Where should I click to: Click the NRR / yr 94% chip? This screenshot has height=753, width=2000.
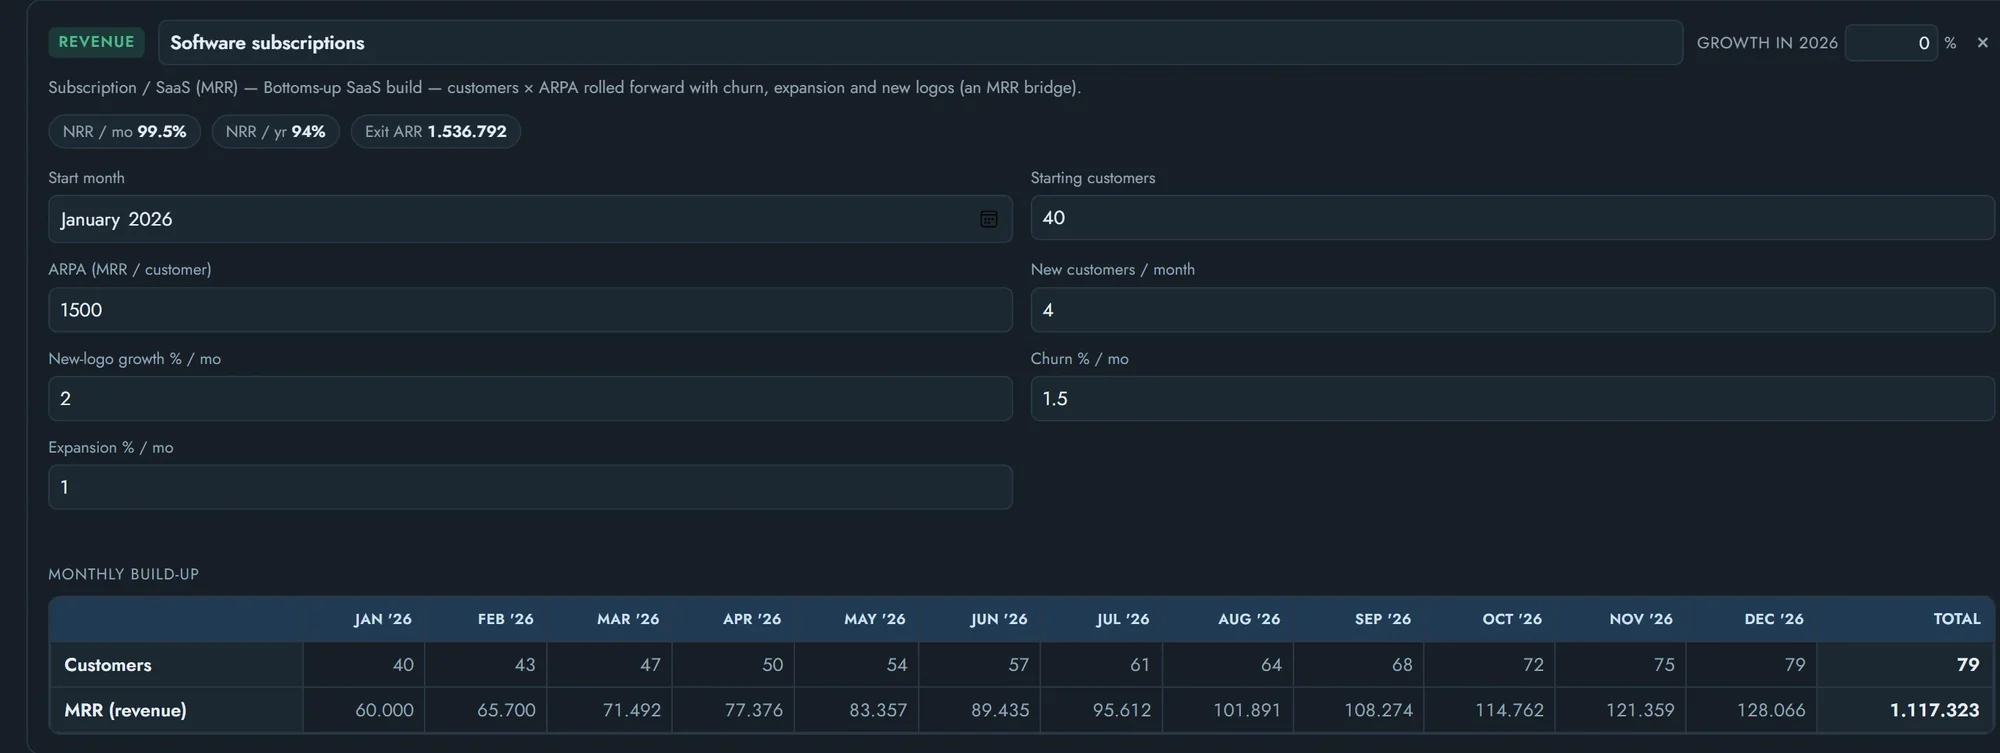pyautogui.click(x=275, y=131)
